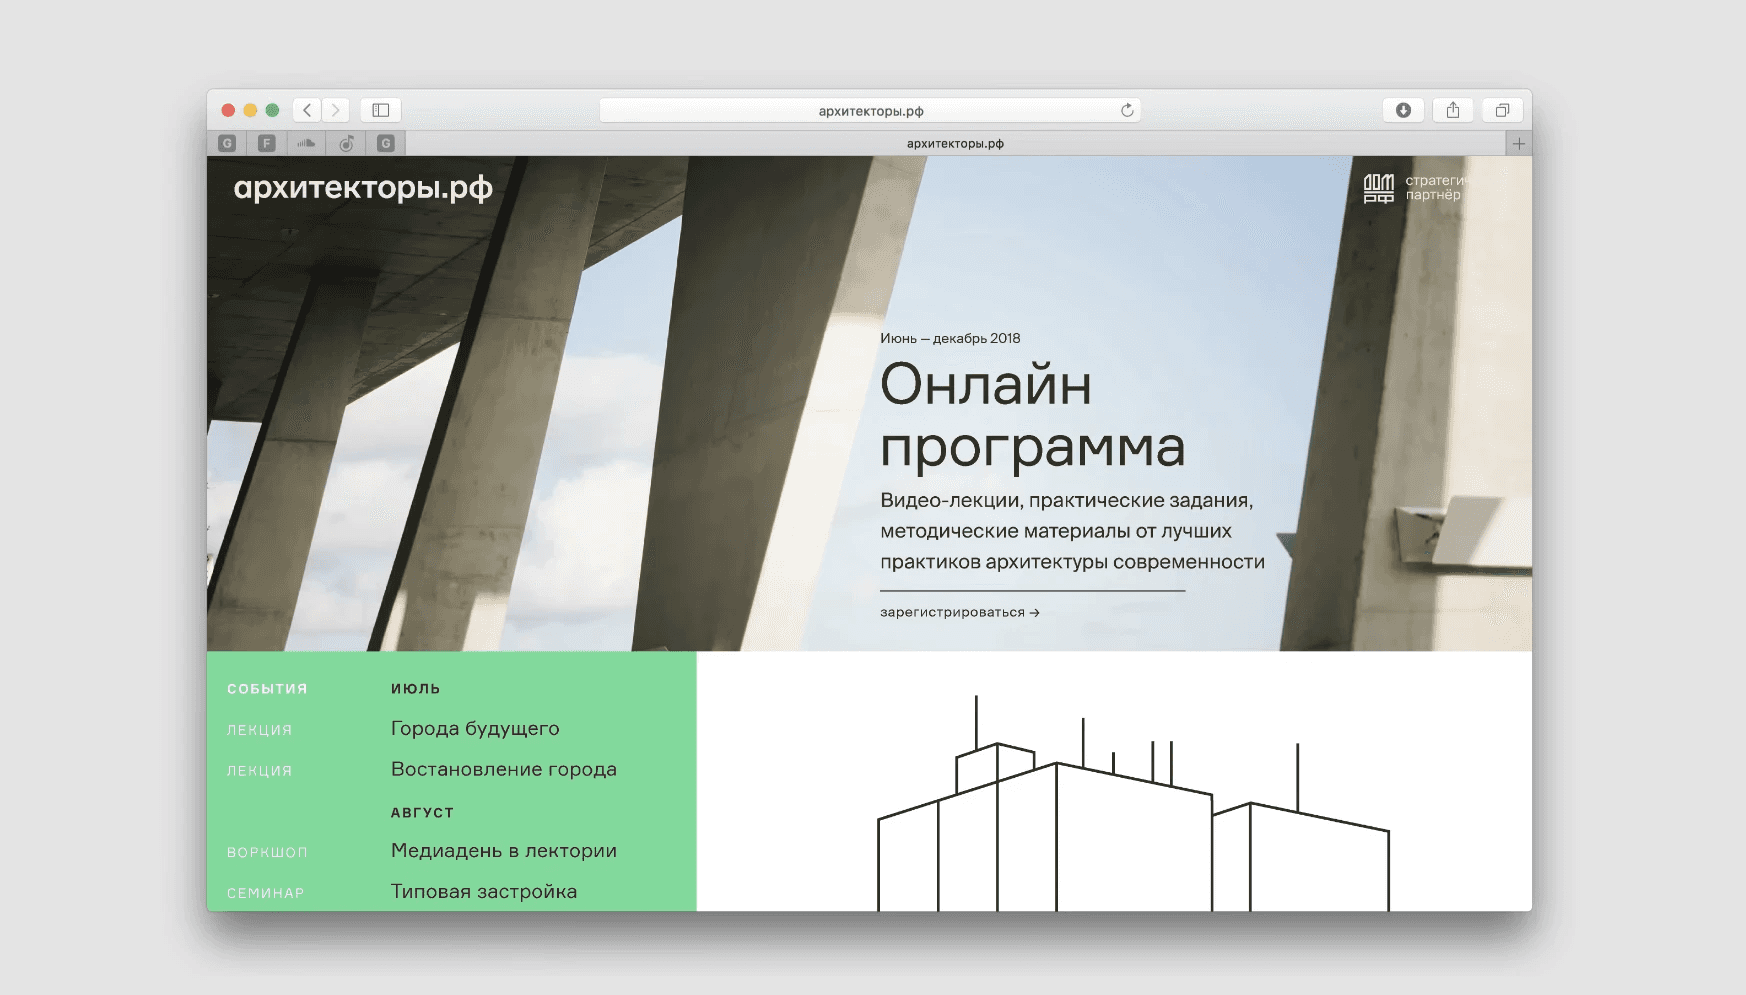Viewport: 1746px width, 995px height.
Task: Click the Видео-лекции description paragraph
Action: tap(1072, 531)
